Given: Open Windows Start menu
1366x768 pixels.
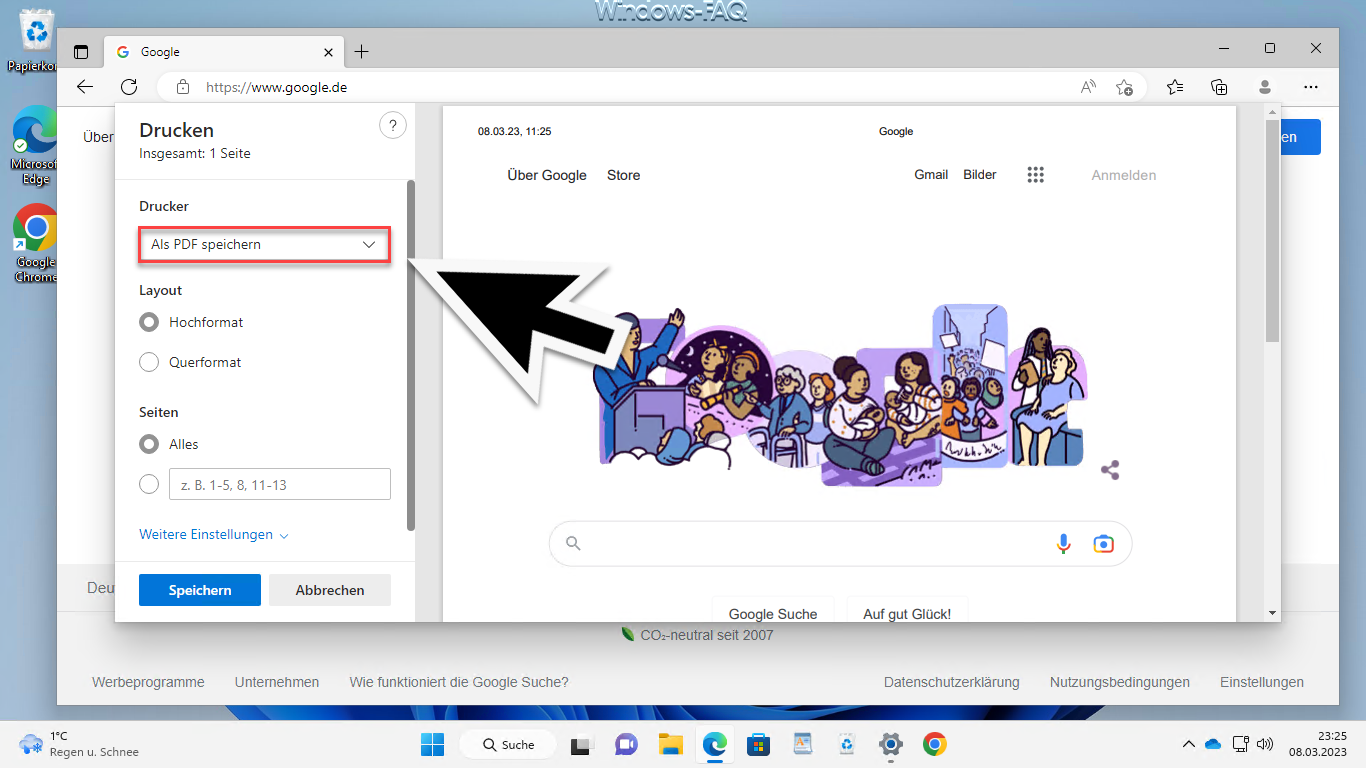Looking at the screenshot, I should click(432, 744).
